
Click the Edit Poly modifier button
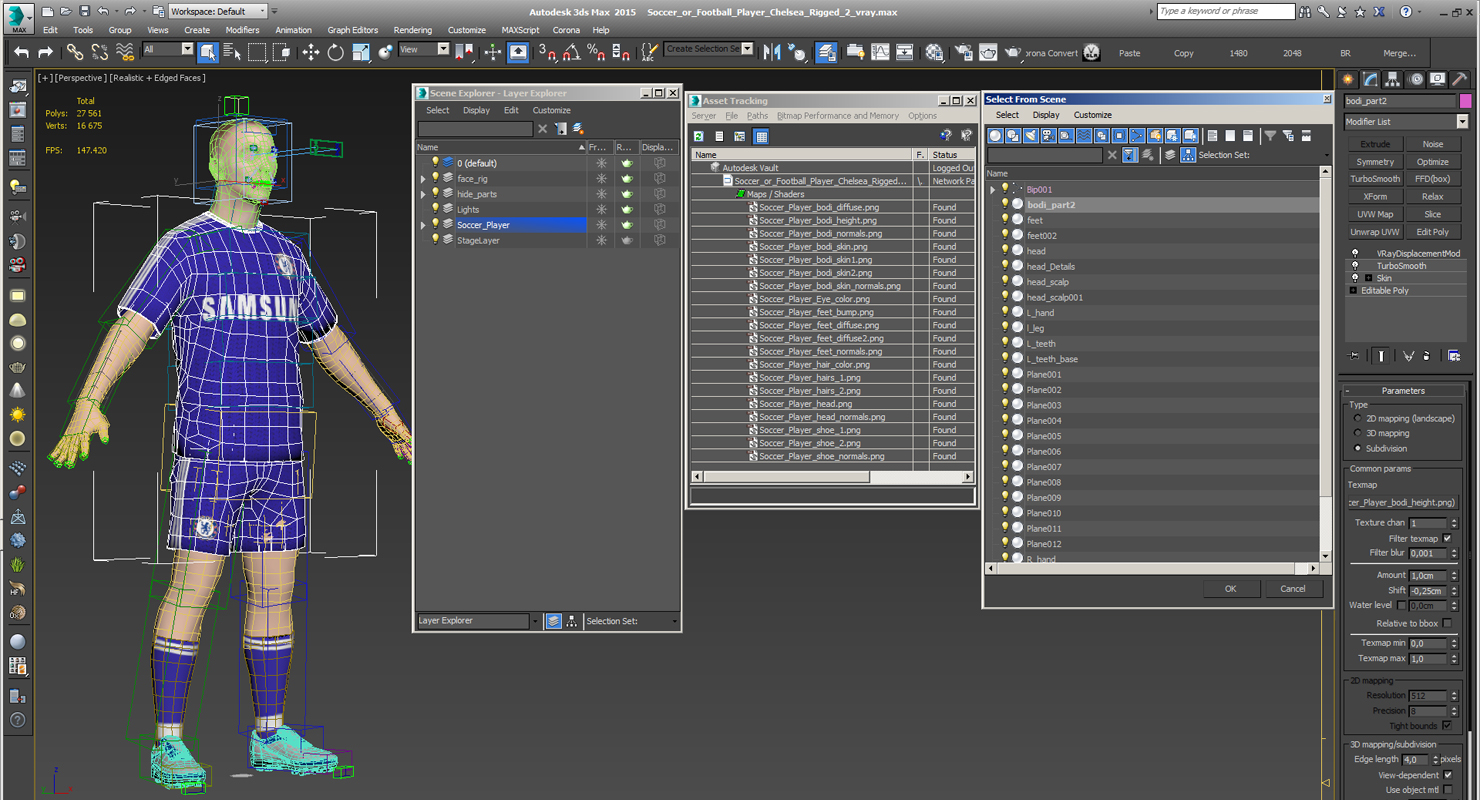1432,232
